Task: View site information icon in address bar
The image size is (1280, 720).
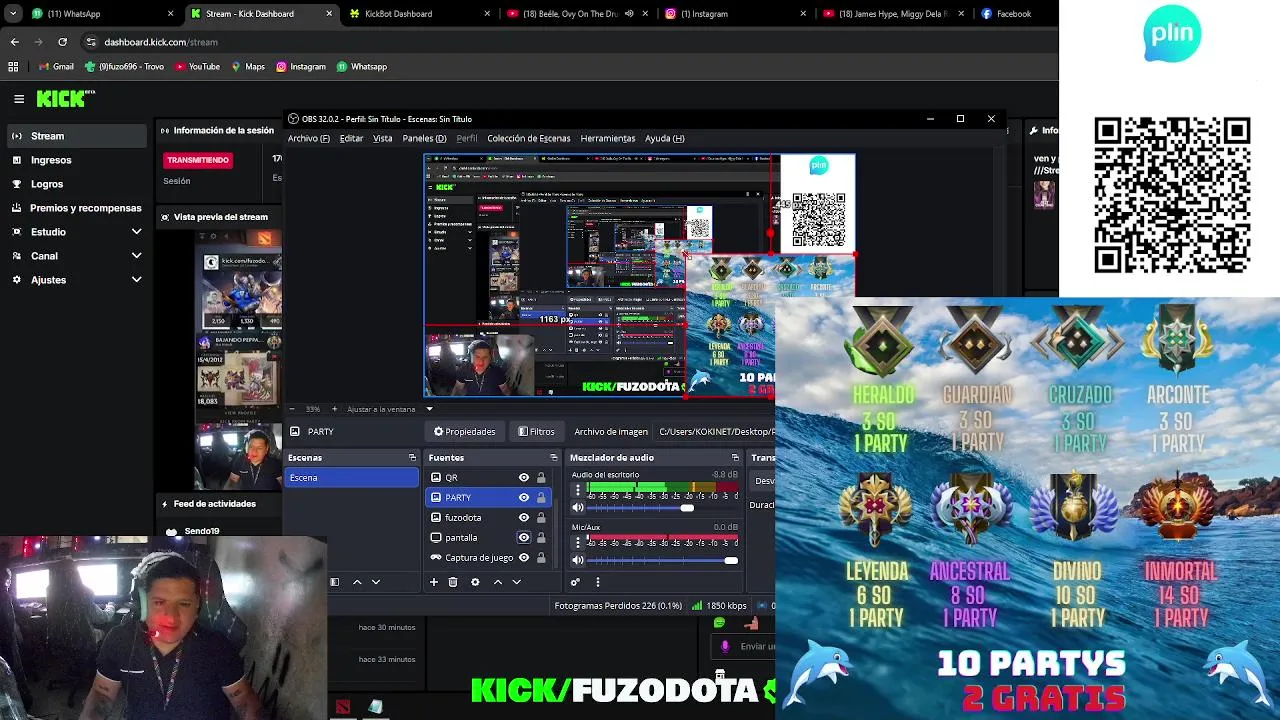Action: coord(91,42)
